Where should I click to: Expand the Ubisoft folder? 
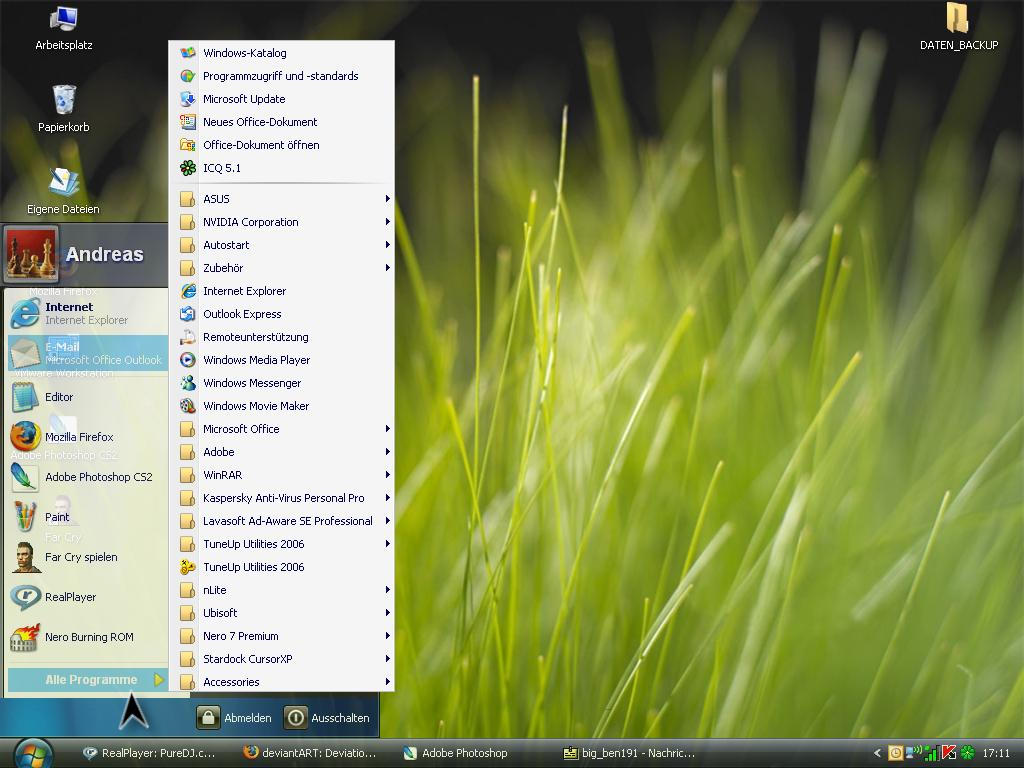(x=281, y=613)
